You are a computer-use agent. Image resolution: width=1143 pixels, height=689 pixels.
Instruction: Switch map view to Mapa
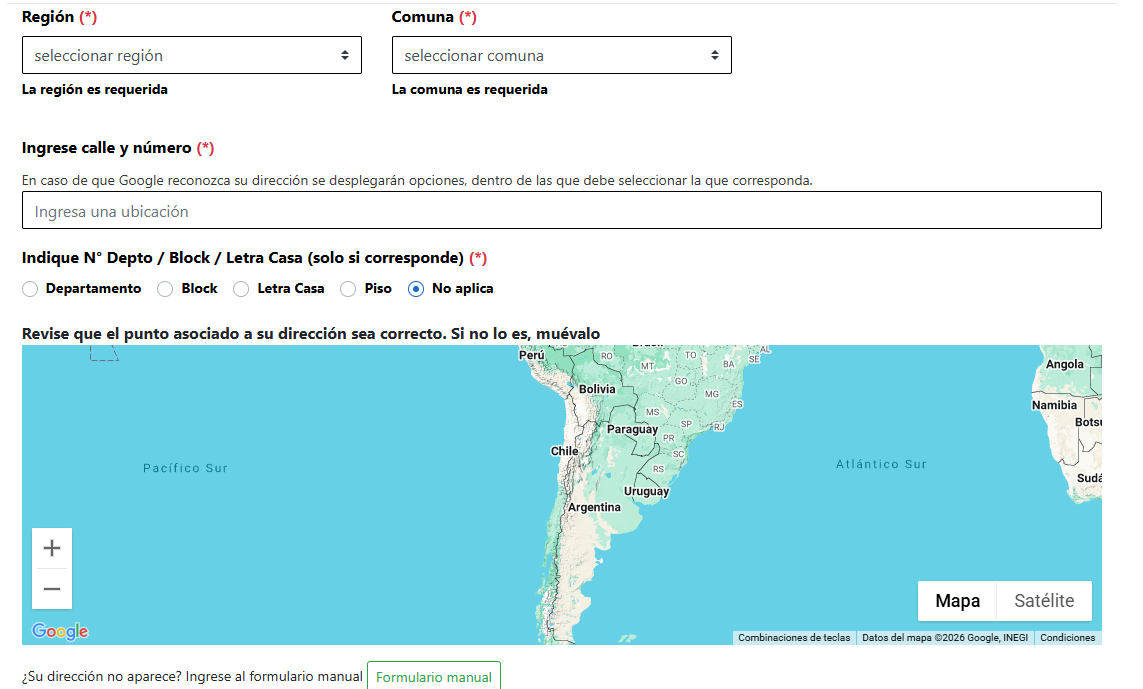click(957, 601)
